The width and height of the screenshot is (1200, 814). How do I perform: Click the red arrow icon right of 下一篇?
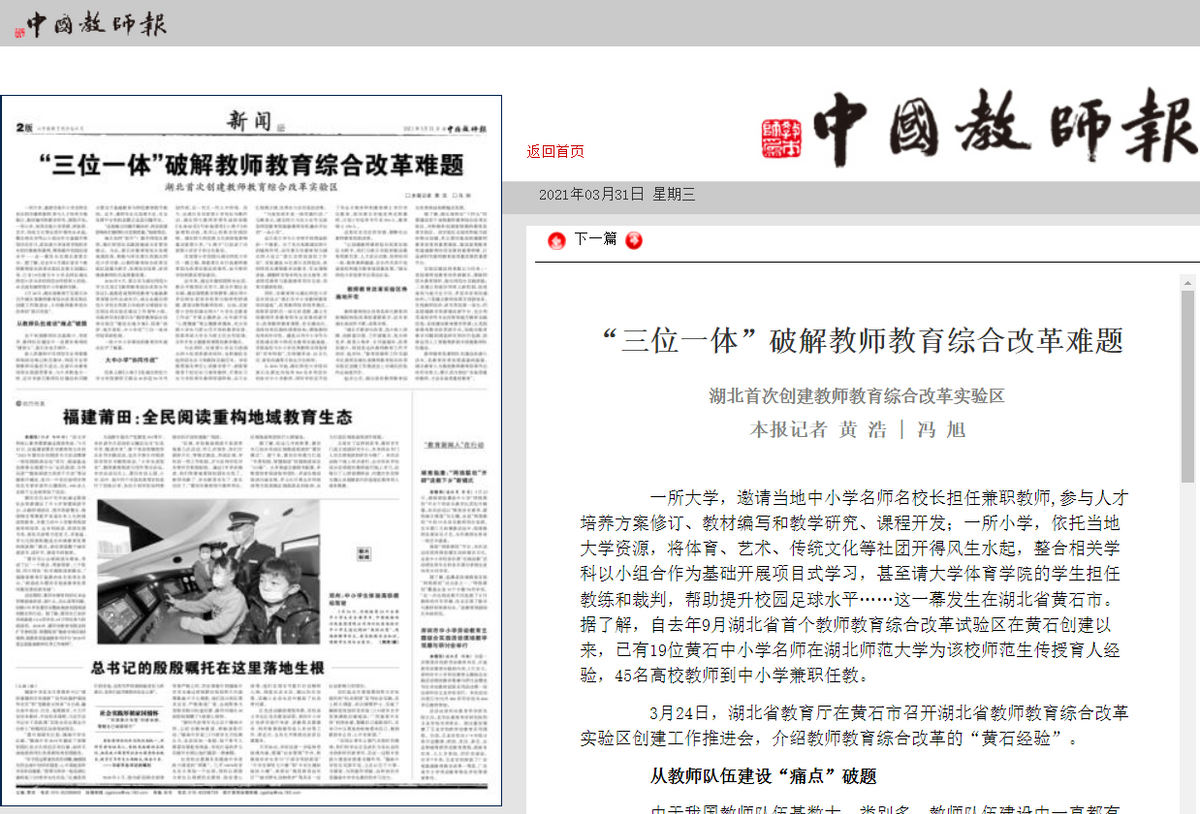coord(634,240)
